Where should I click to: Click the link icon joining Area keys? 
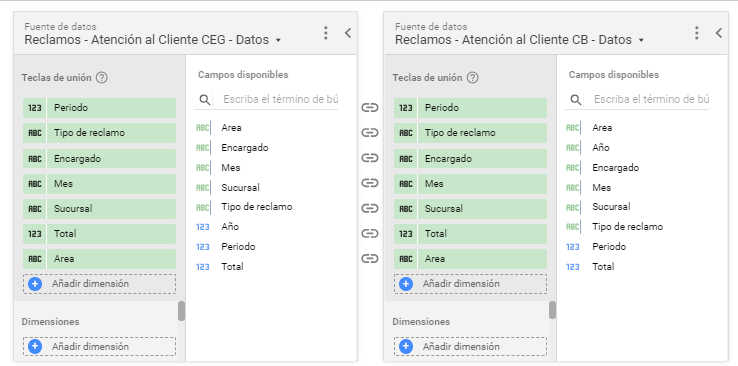pos(370,258)
